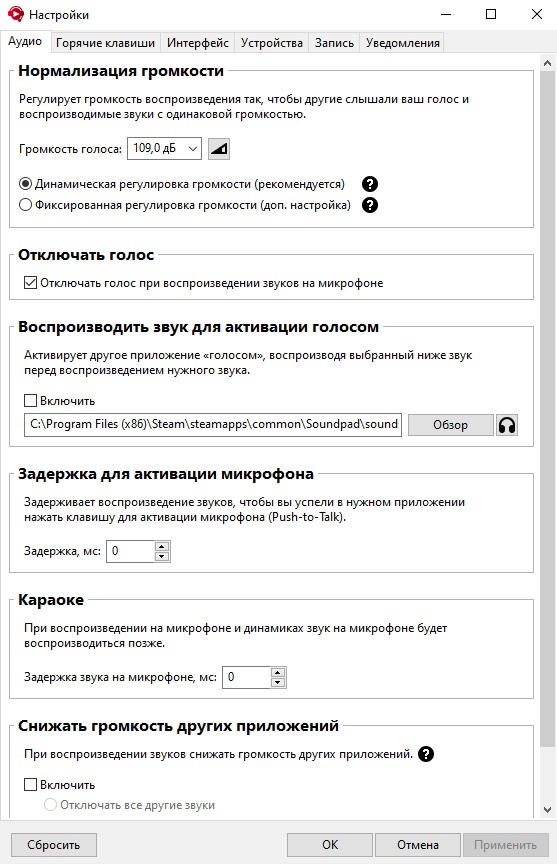Enable Включить under voice activation sound

[x=30, y=401]
